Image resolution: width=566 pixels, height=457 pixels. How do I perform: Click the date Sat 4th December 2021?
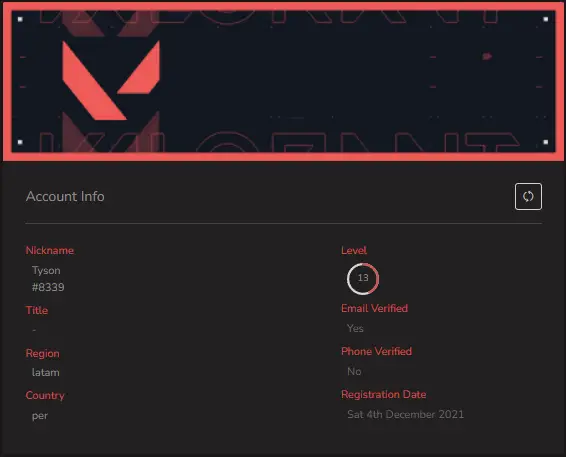405,414
